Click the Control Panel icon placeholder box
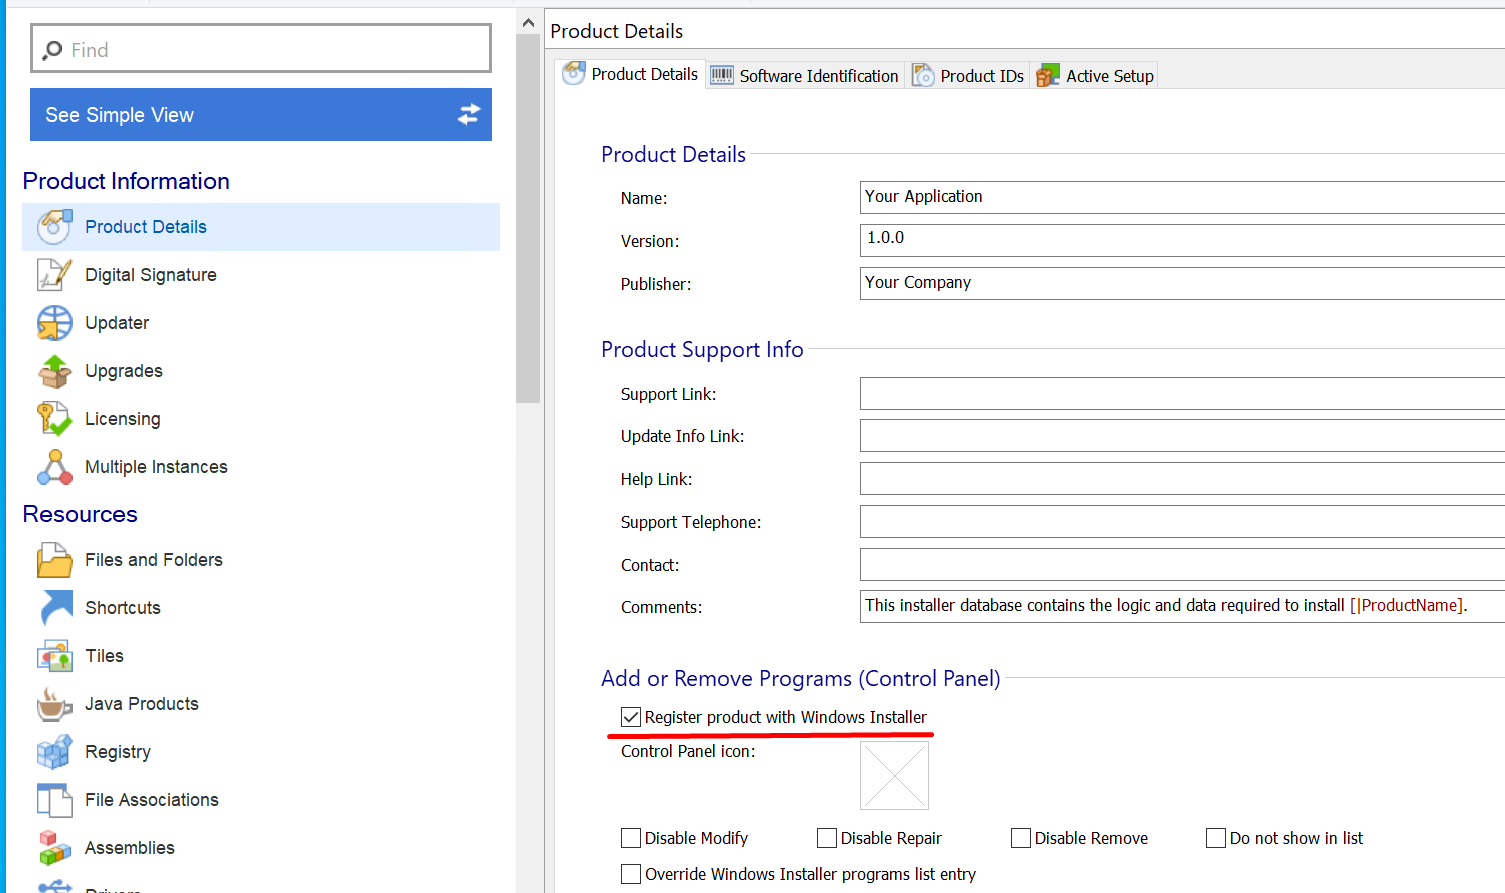The image size is (1505, 893). [x=894, y=775]
